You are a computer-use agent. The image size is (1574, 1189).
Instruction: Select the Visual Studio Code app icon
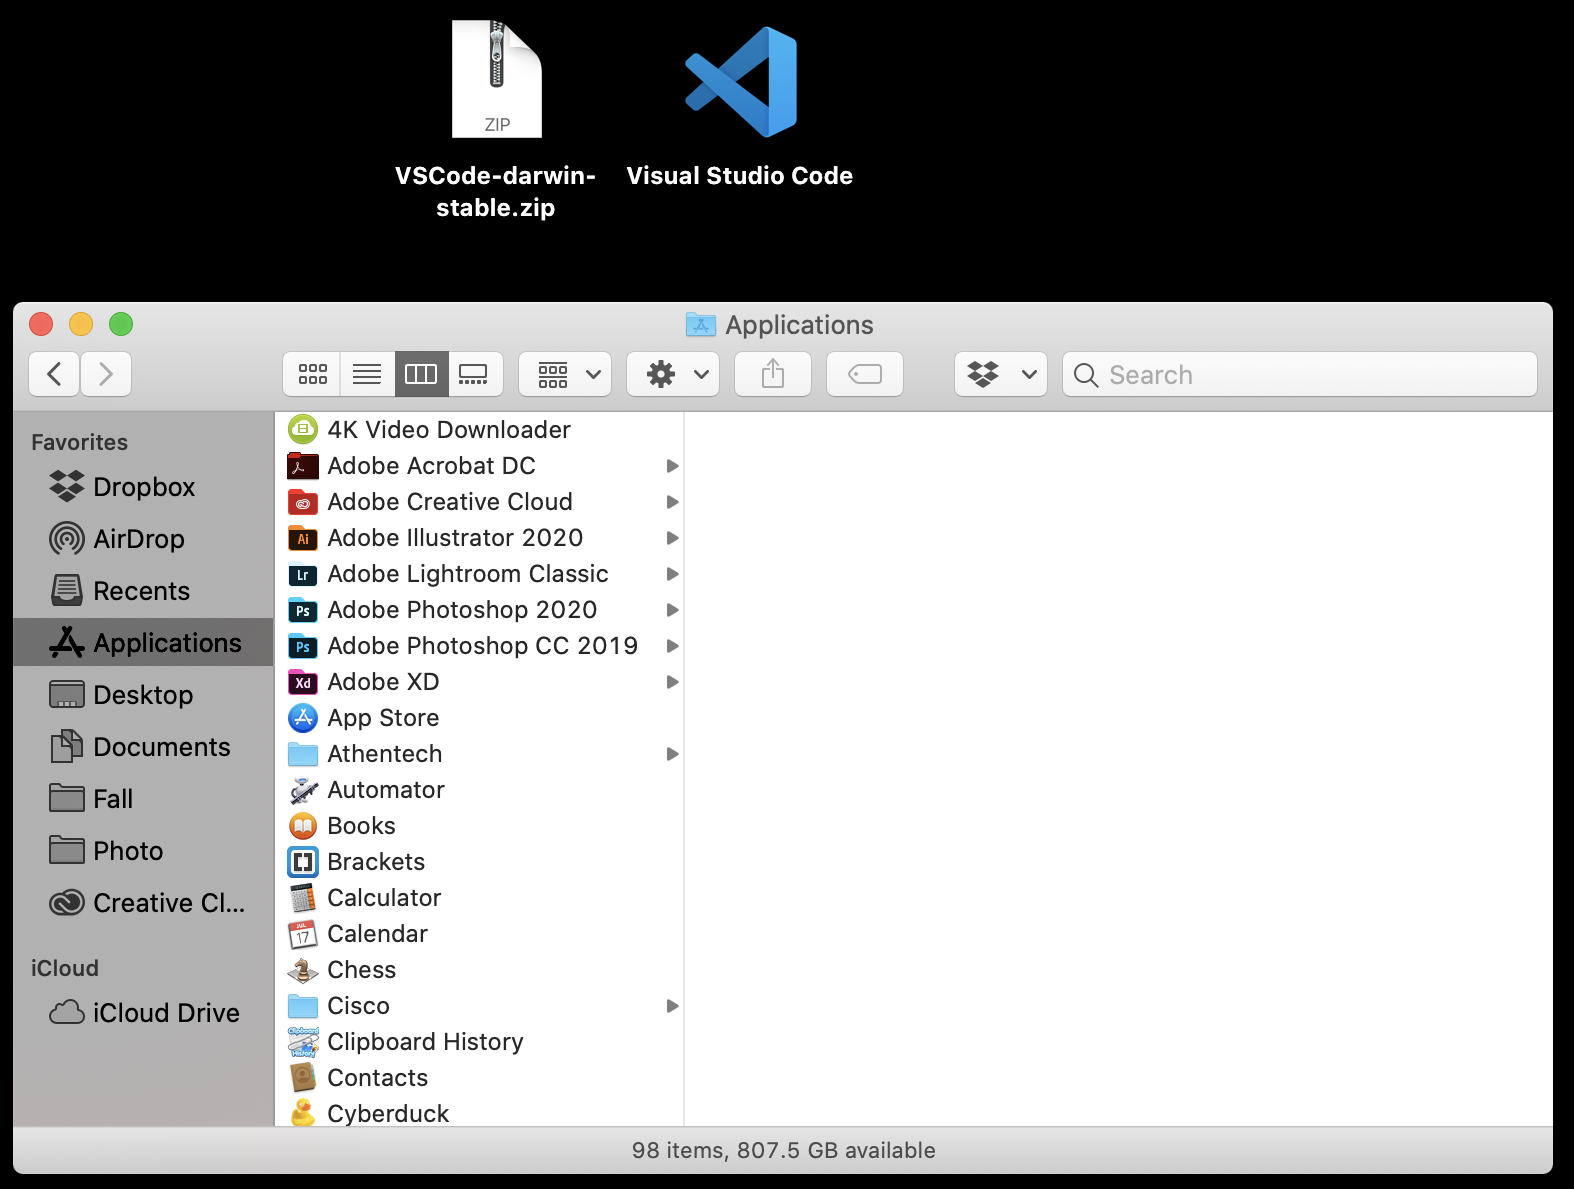pos(741,82)
